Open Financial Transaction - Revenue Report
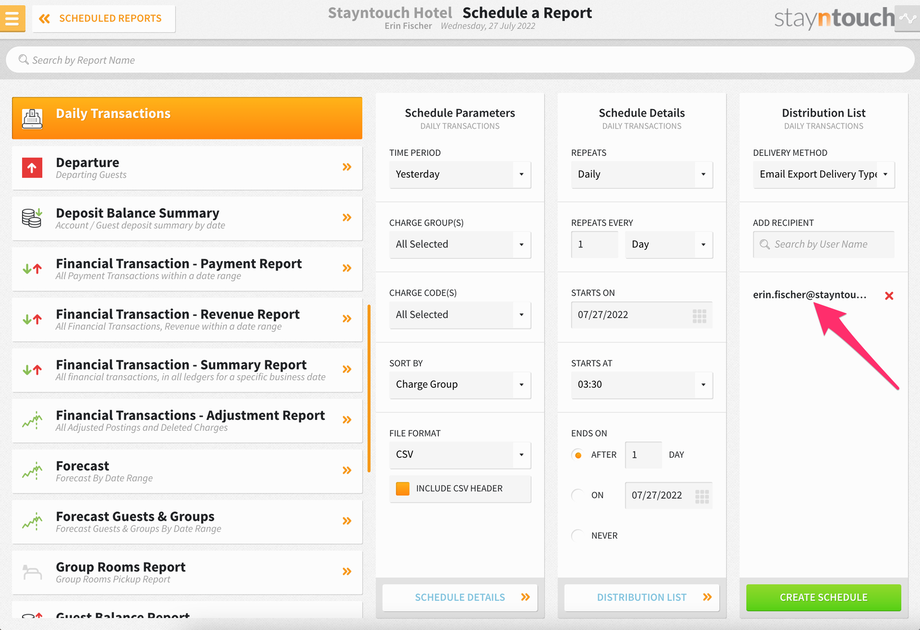 [187, 319]
